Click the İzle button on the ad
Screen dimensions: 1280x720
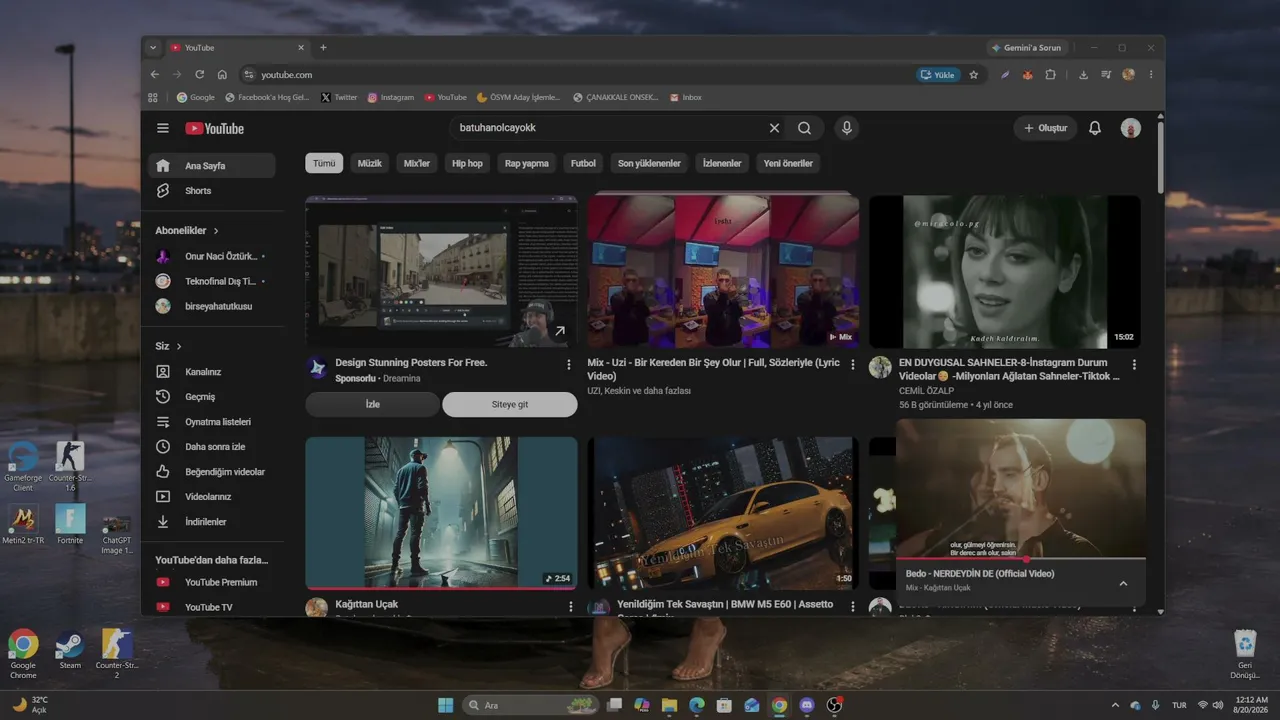point(372,404)
